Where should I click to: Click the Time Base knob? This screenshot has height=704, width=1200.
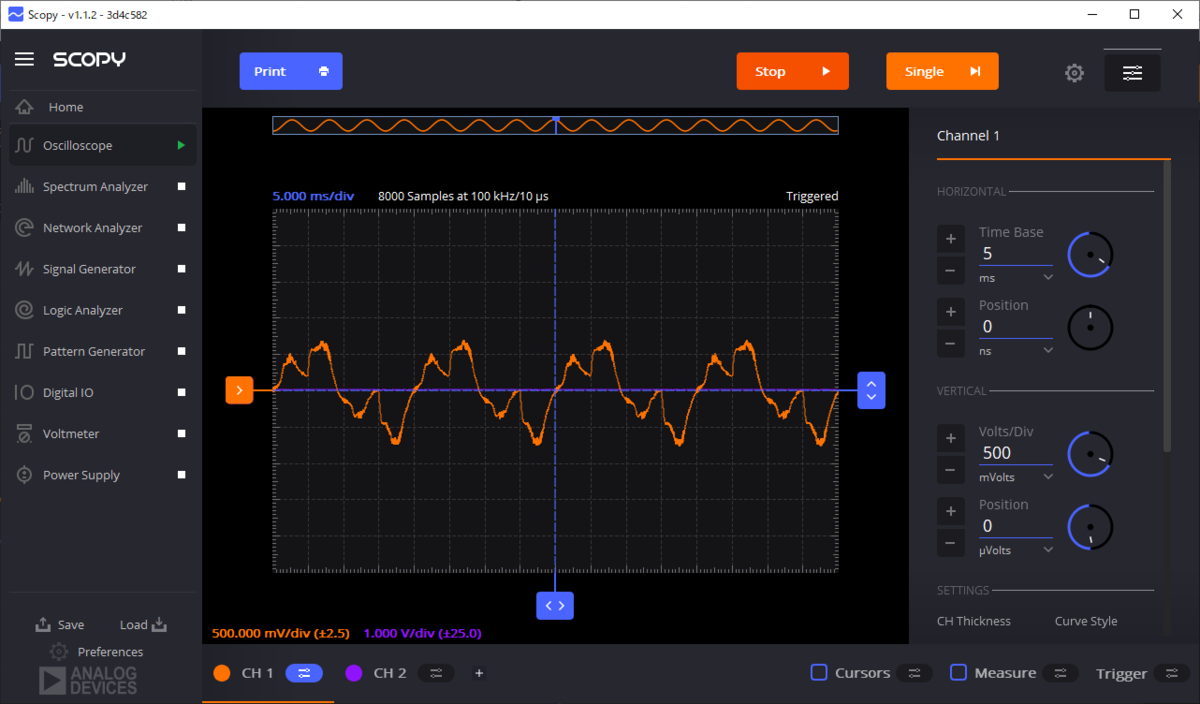pyautogui.click(x=1090, y=255)
